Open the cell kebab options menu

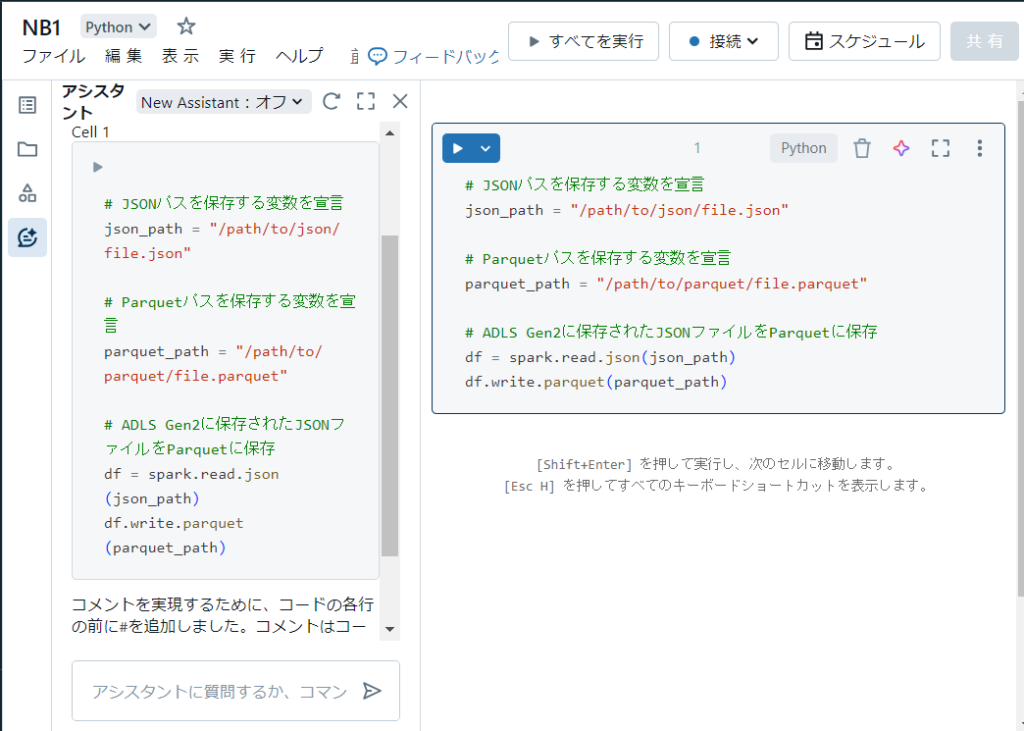[979, 148]
